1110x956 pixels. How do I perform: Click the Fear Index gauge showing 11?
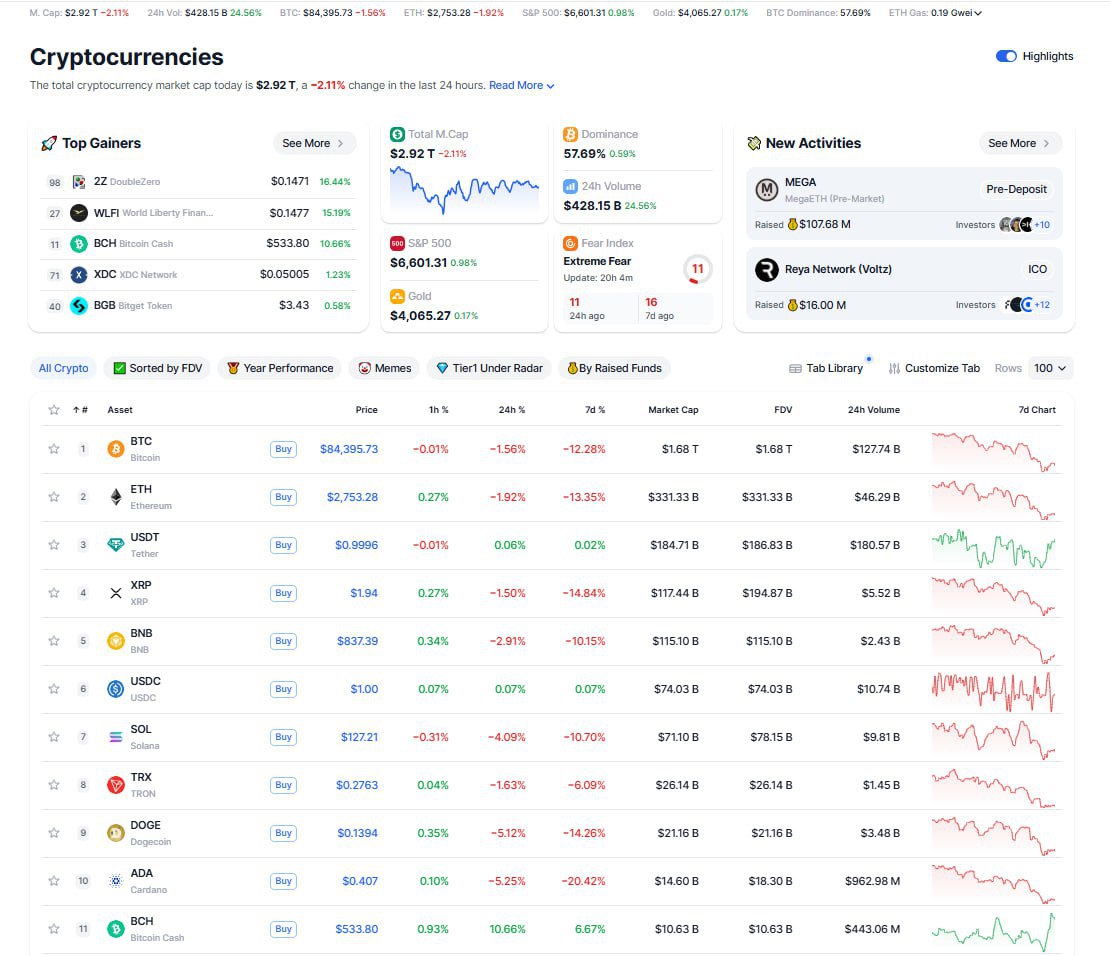(697, 269)
